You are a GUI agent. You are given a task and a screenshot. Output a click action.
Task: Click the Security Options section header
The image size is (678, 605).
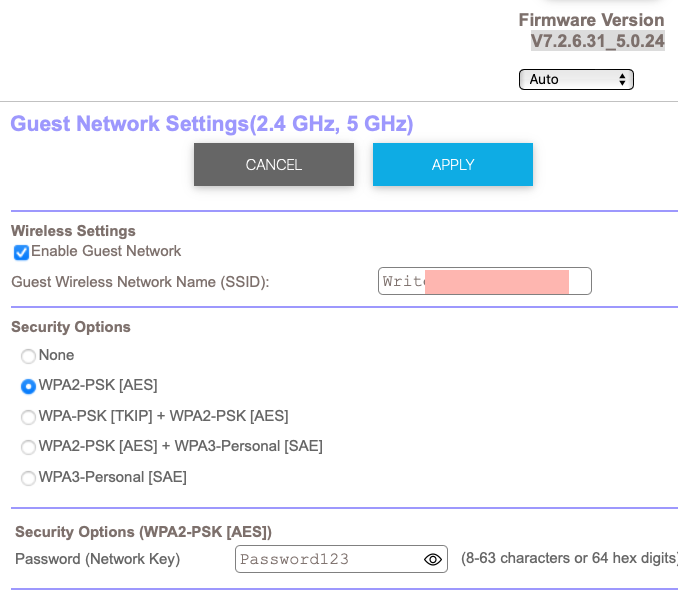click(x=71, y=327)
